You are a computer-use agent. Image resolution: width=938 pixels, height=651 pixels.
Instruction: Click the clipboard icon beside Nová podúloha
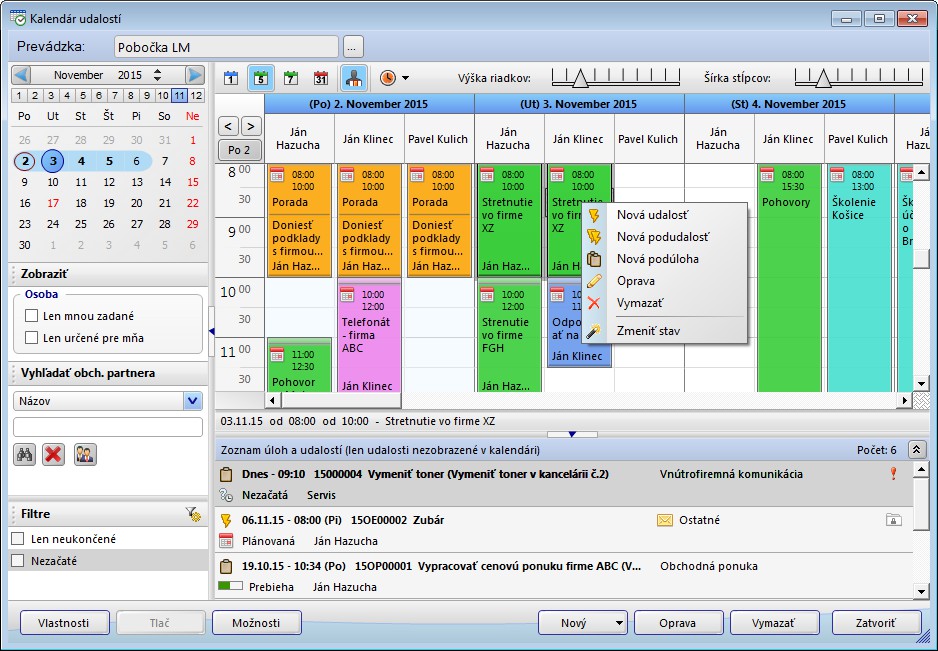pos(594,259)
